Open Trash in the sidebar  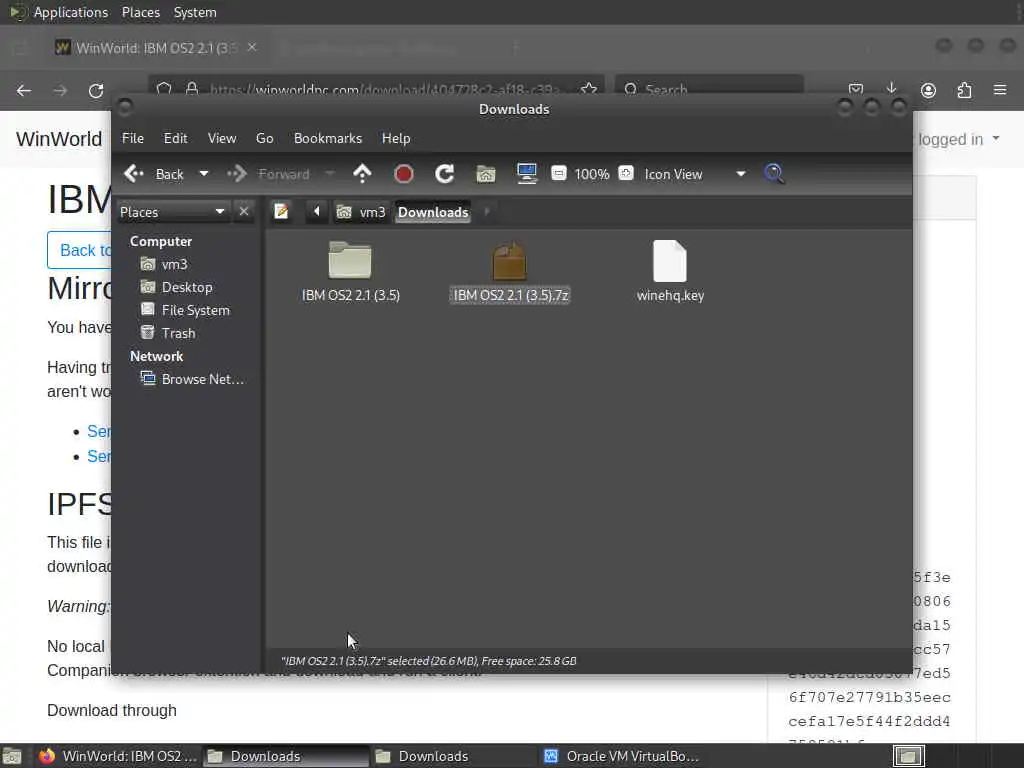tap(168, 333)
